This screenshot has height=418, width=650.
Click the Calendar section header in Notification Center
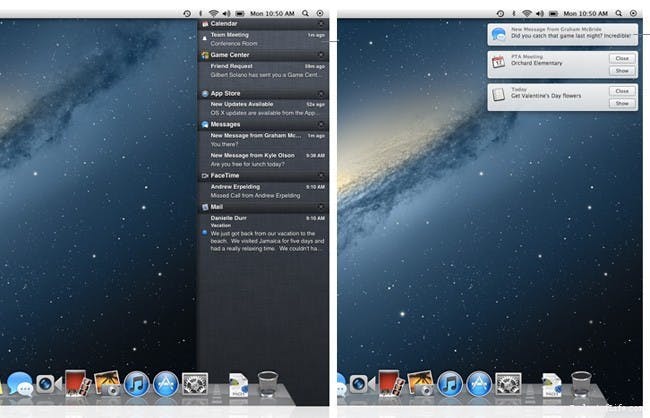click(264, 24)
